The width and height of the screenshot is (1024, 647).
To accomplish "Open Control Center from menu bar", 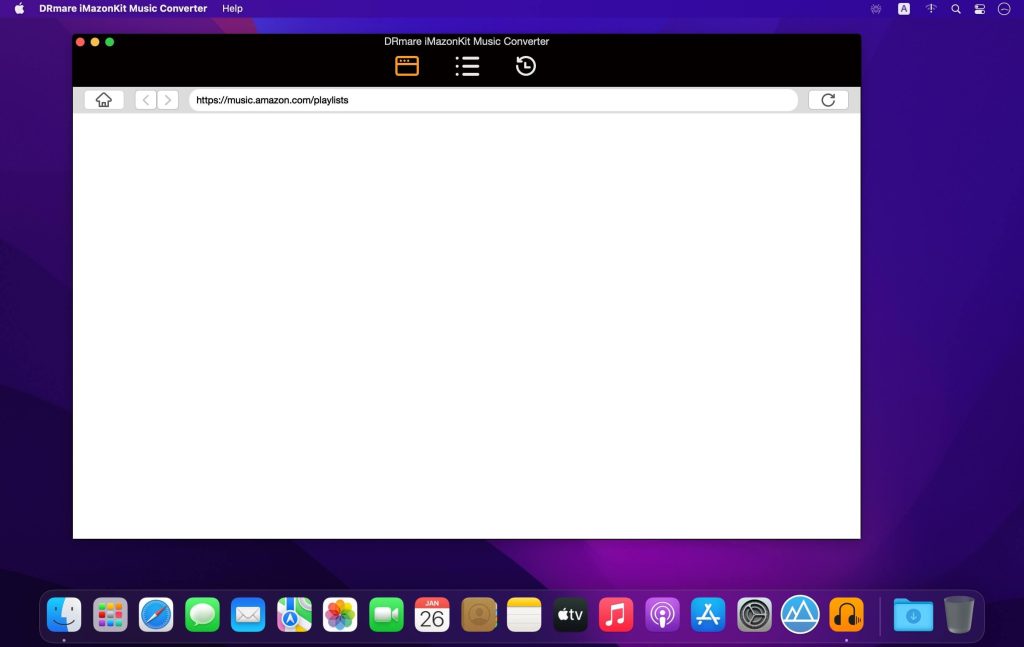I will pos(978,8).
